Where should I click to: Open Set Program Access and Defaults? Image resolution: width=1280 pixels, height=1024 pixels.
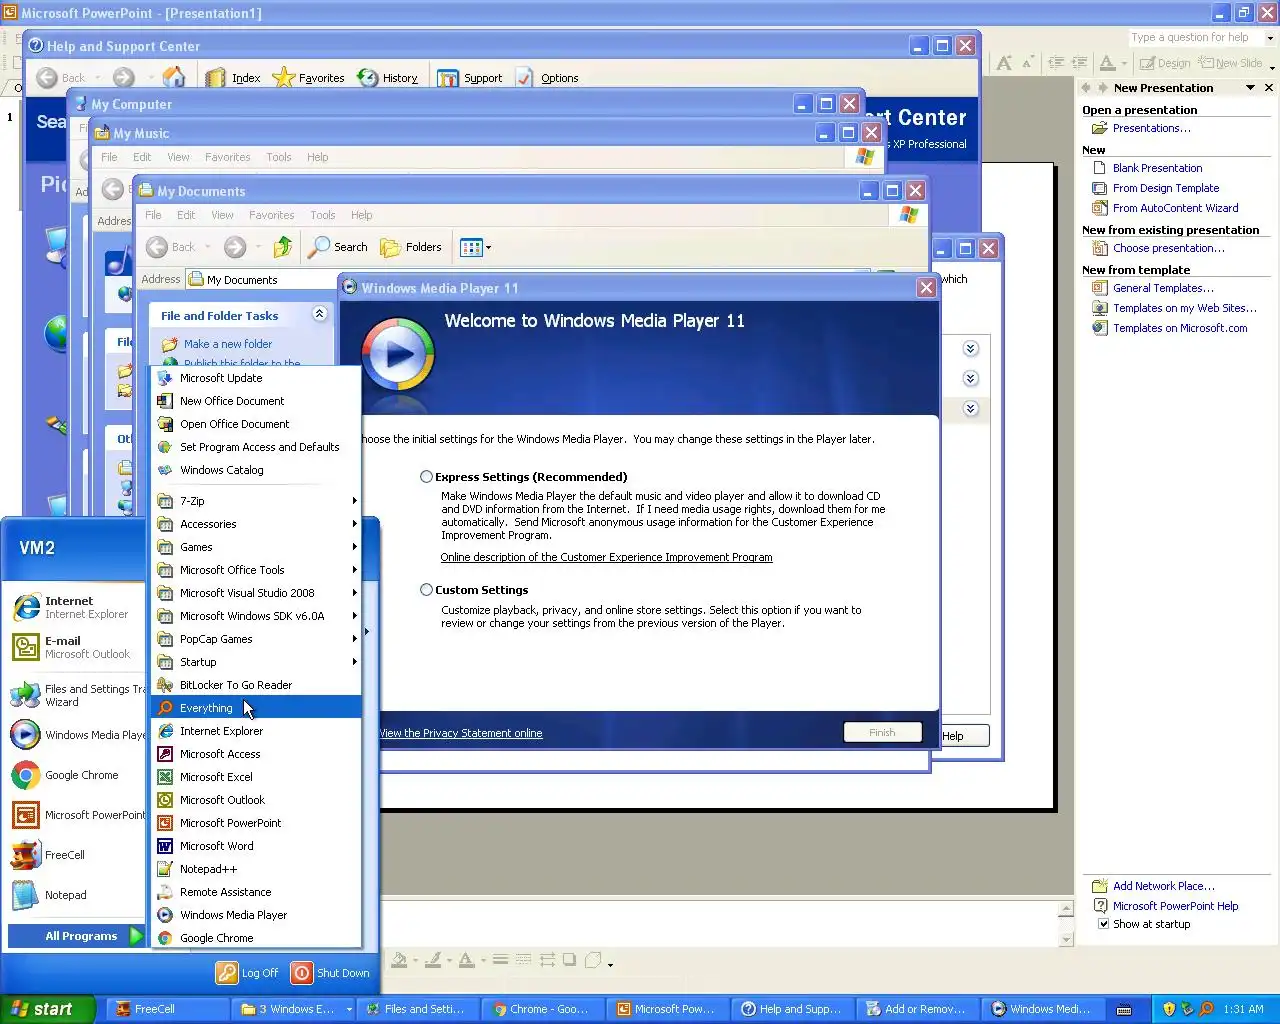[x=256, y=446]
